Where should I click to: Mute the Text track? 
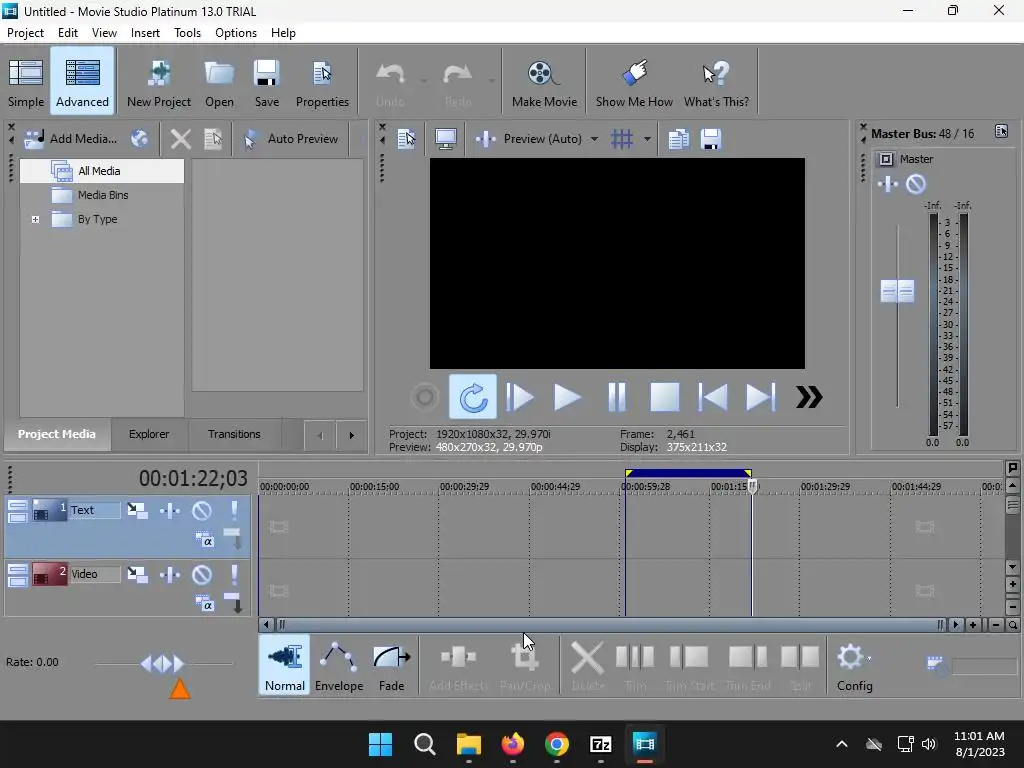[202, 510]
